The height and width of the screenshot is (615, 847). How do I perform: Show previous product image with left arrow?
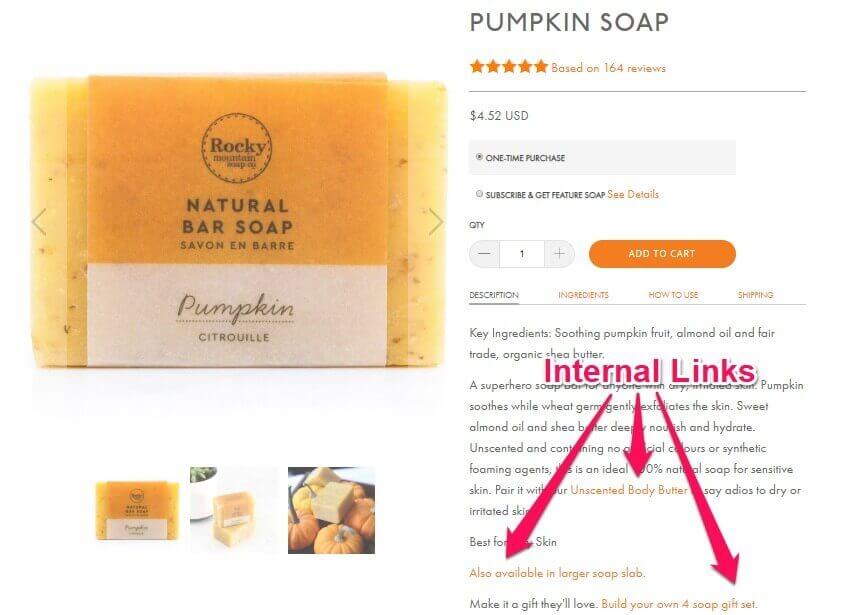tap(39, 221)
